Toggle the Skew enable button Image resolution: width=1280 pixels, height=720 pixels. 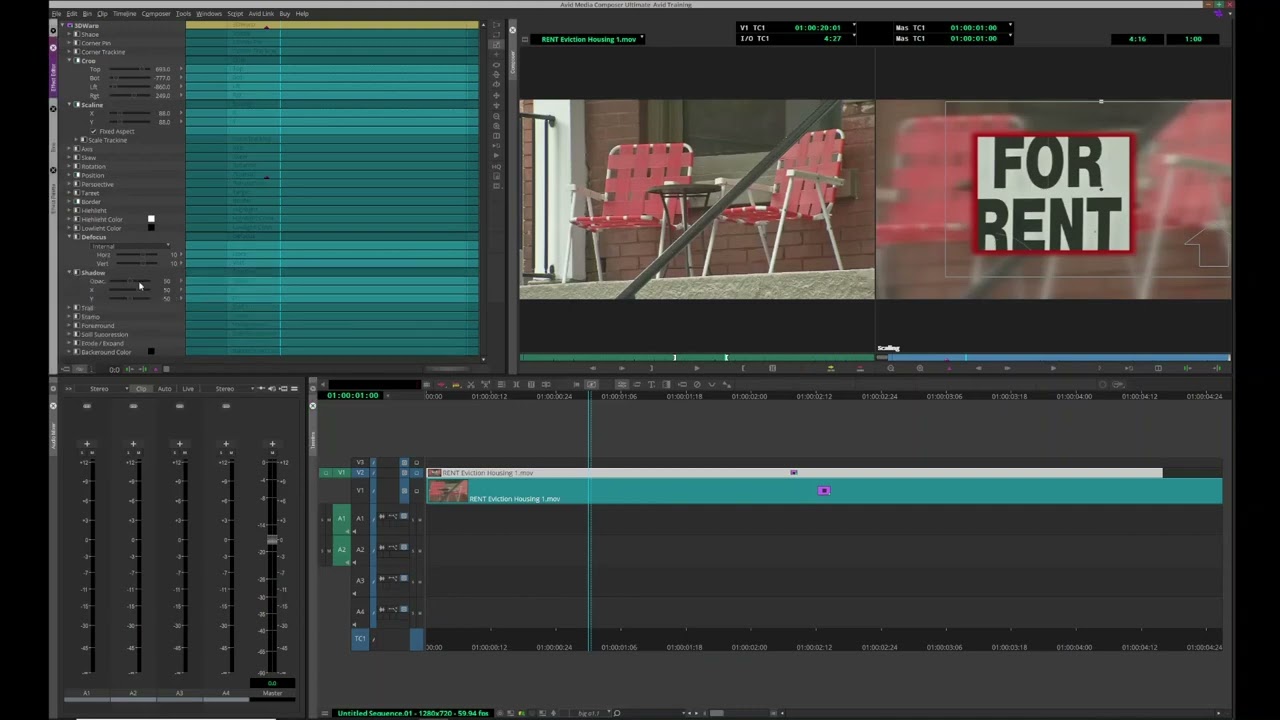(x=77, y=158)
